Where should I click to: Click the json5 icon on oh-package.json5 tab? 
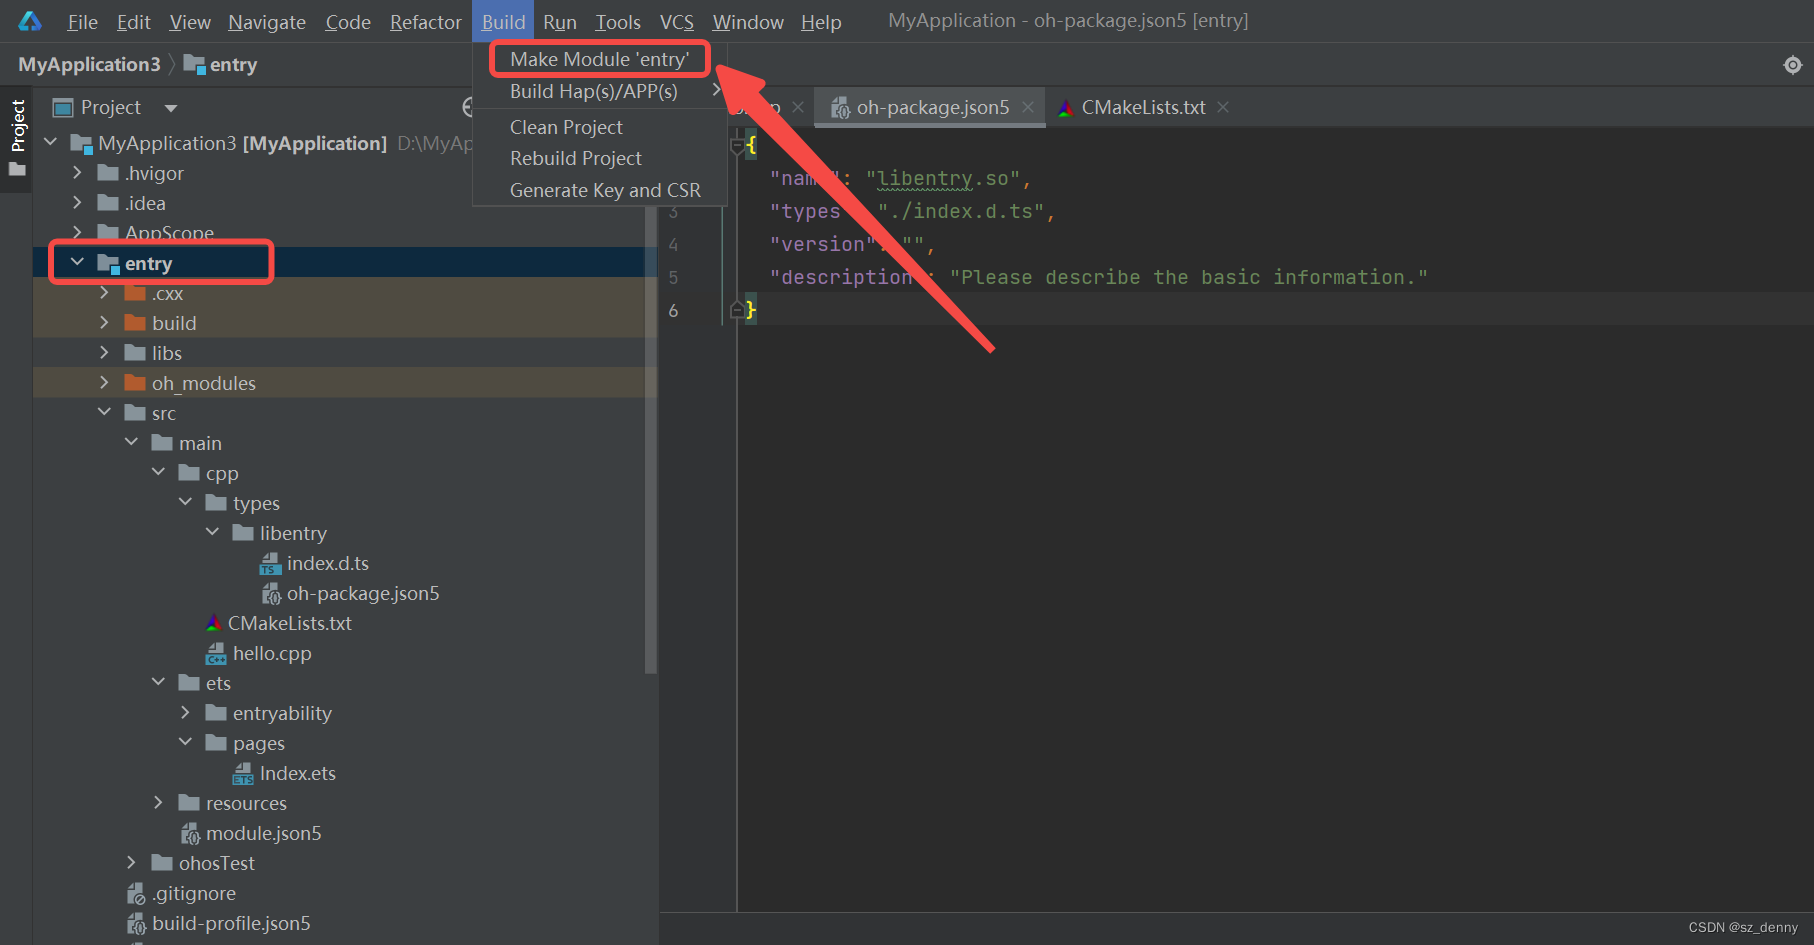(x=841, y=107)
